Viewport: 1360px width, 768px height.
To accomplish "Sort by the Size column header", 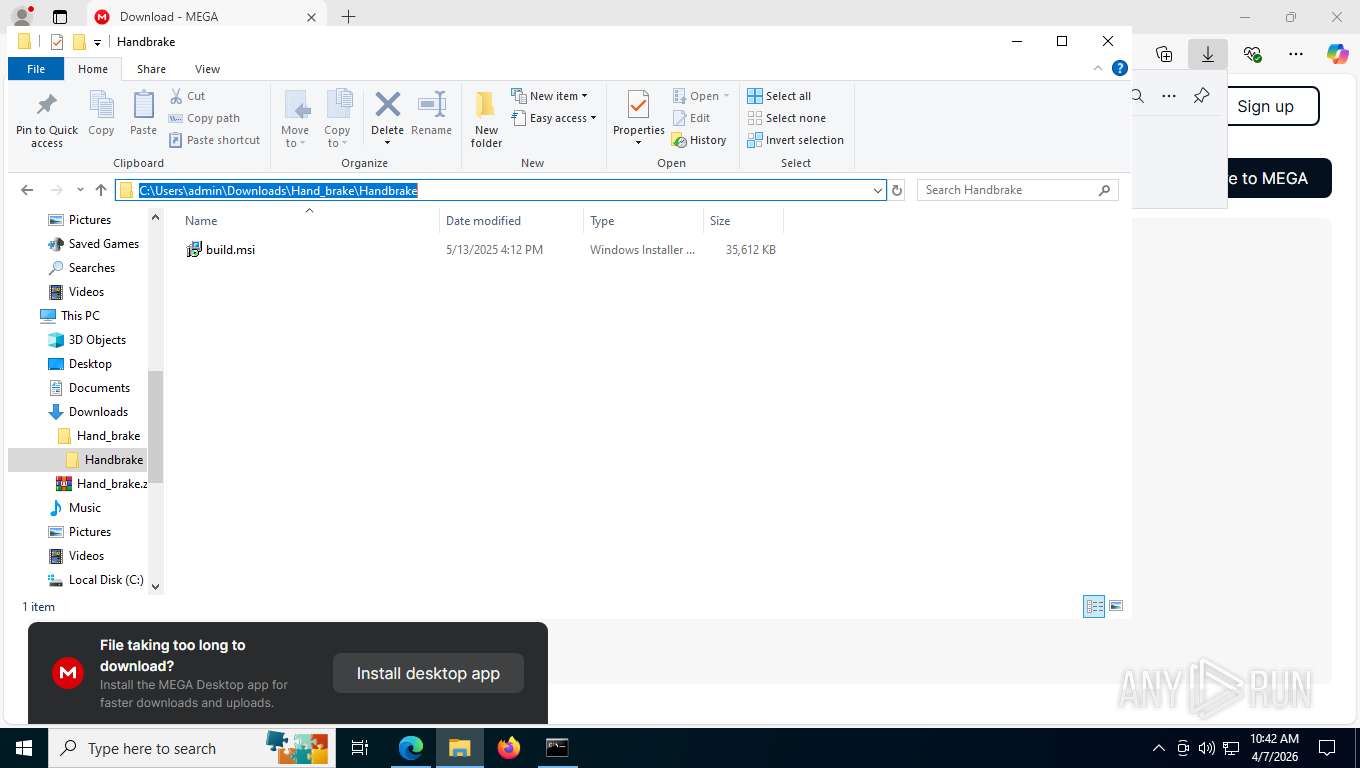I will [x=743, y=221].
